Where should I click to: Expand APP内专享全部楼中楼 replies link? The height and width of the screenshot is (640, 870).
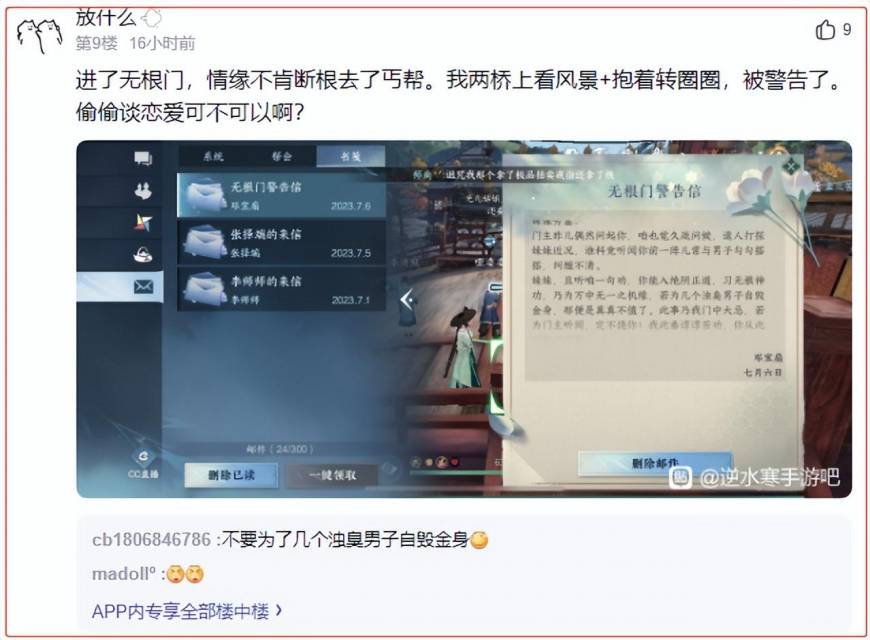187,611
